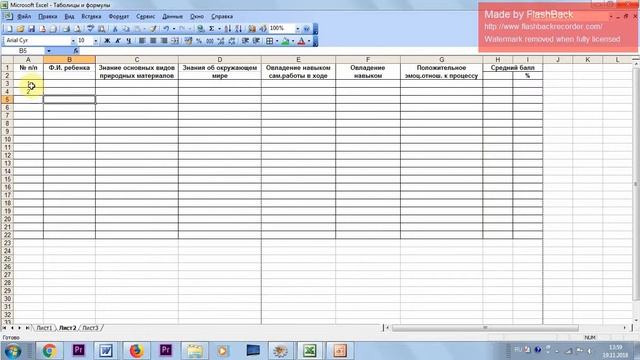This screenshot has width=640, height=360.
Task: Open Chrome from the Windows taskbar
Action: pyautogui.click(x=49, y=351)
